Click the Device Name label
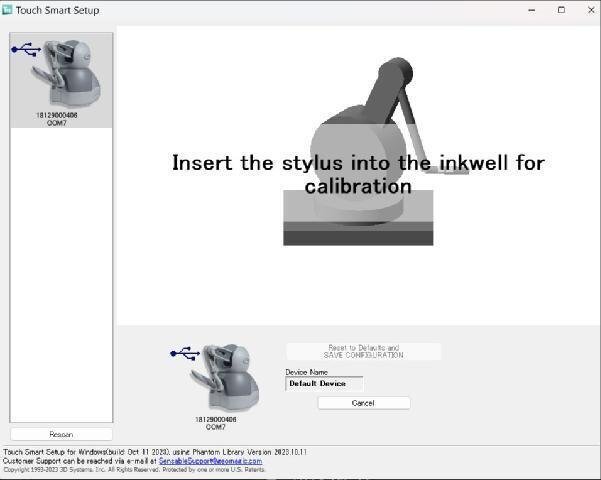The width and height of the screenshot is (601, 480). tap(306, 372)
